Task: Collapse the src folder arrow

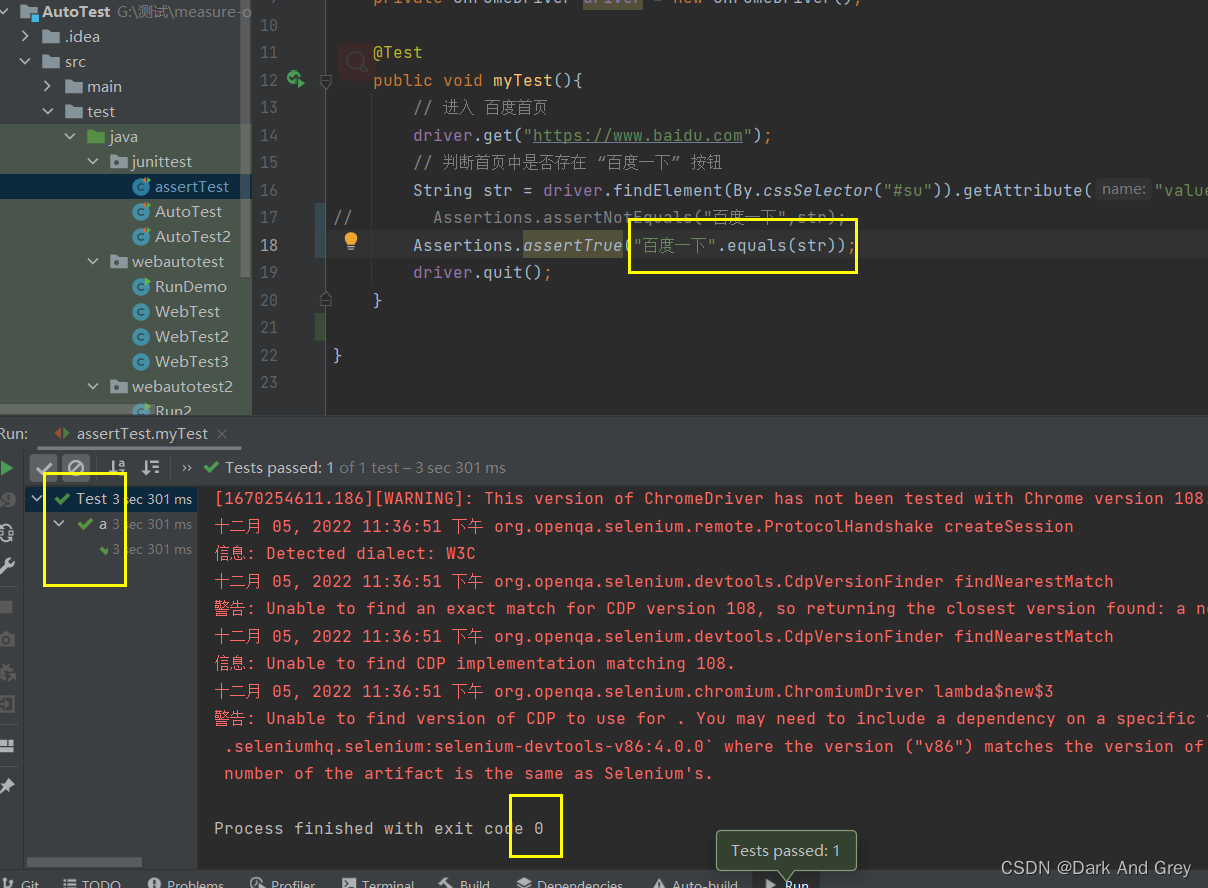Action: coord(26,62)
